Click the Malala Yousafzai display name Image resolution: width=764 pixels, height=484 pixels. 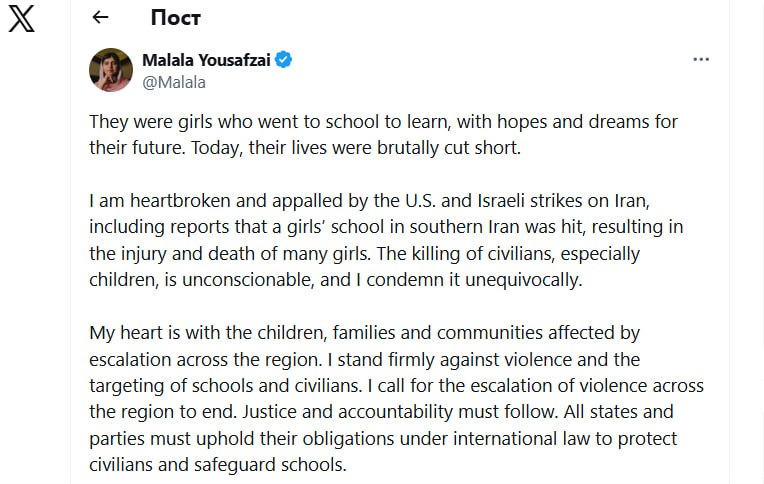point(206,61)
